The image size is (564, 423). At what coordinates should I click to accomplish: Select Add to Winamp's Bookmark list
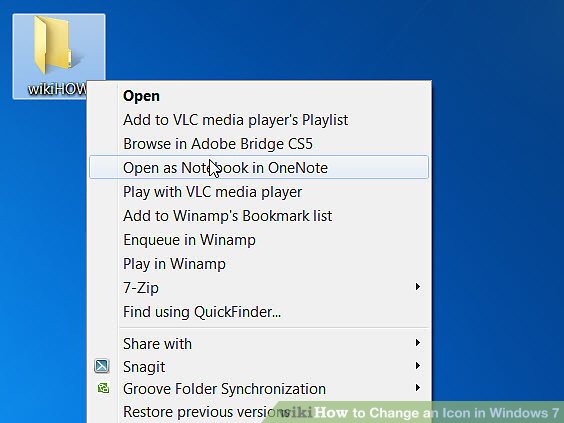[259, 216]
